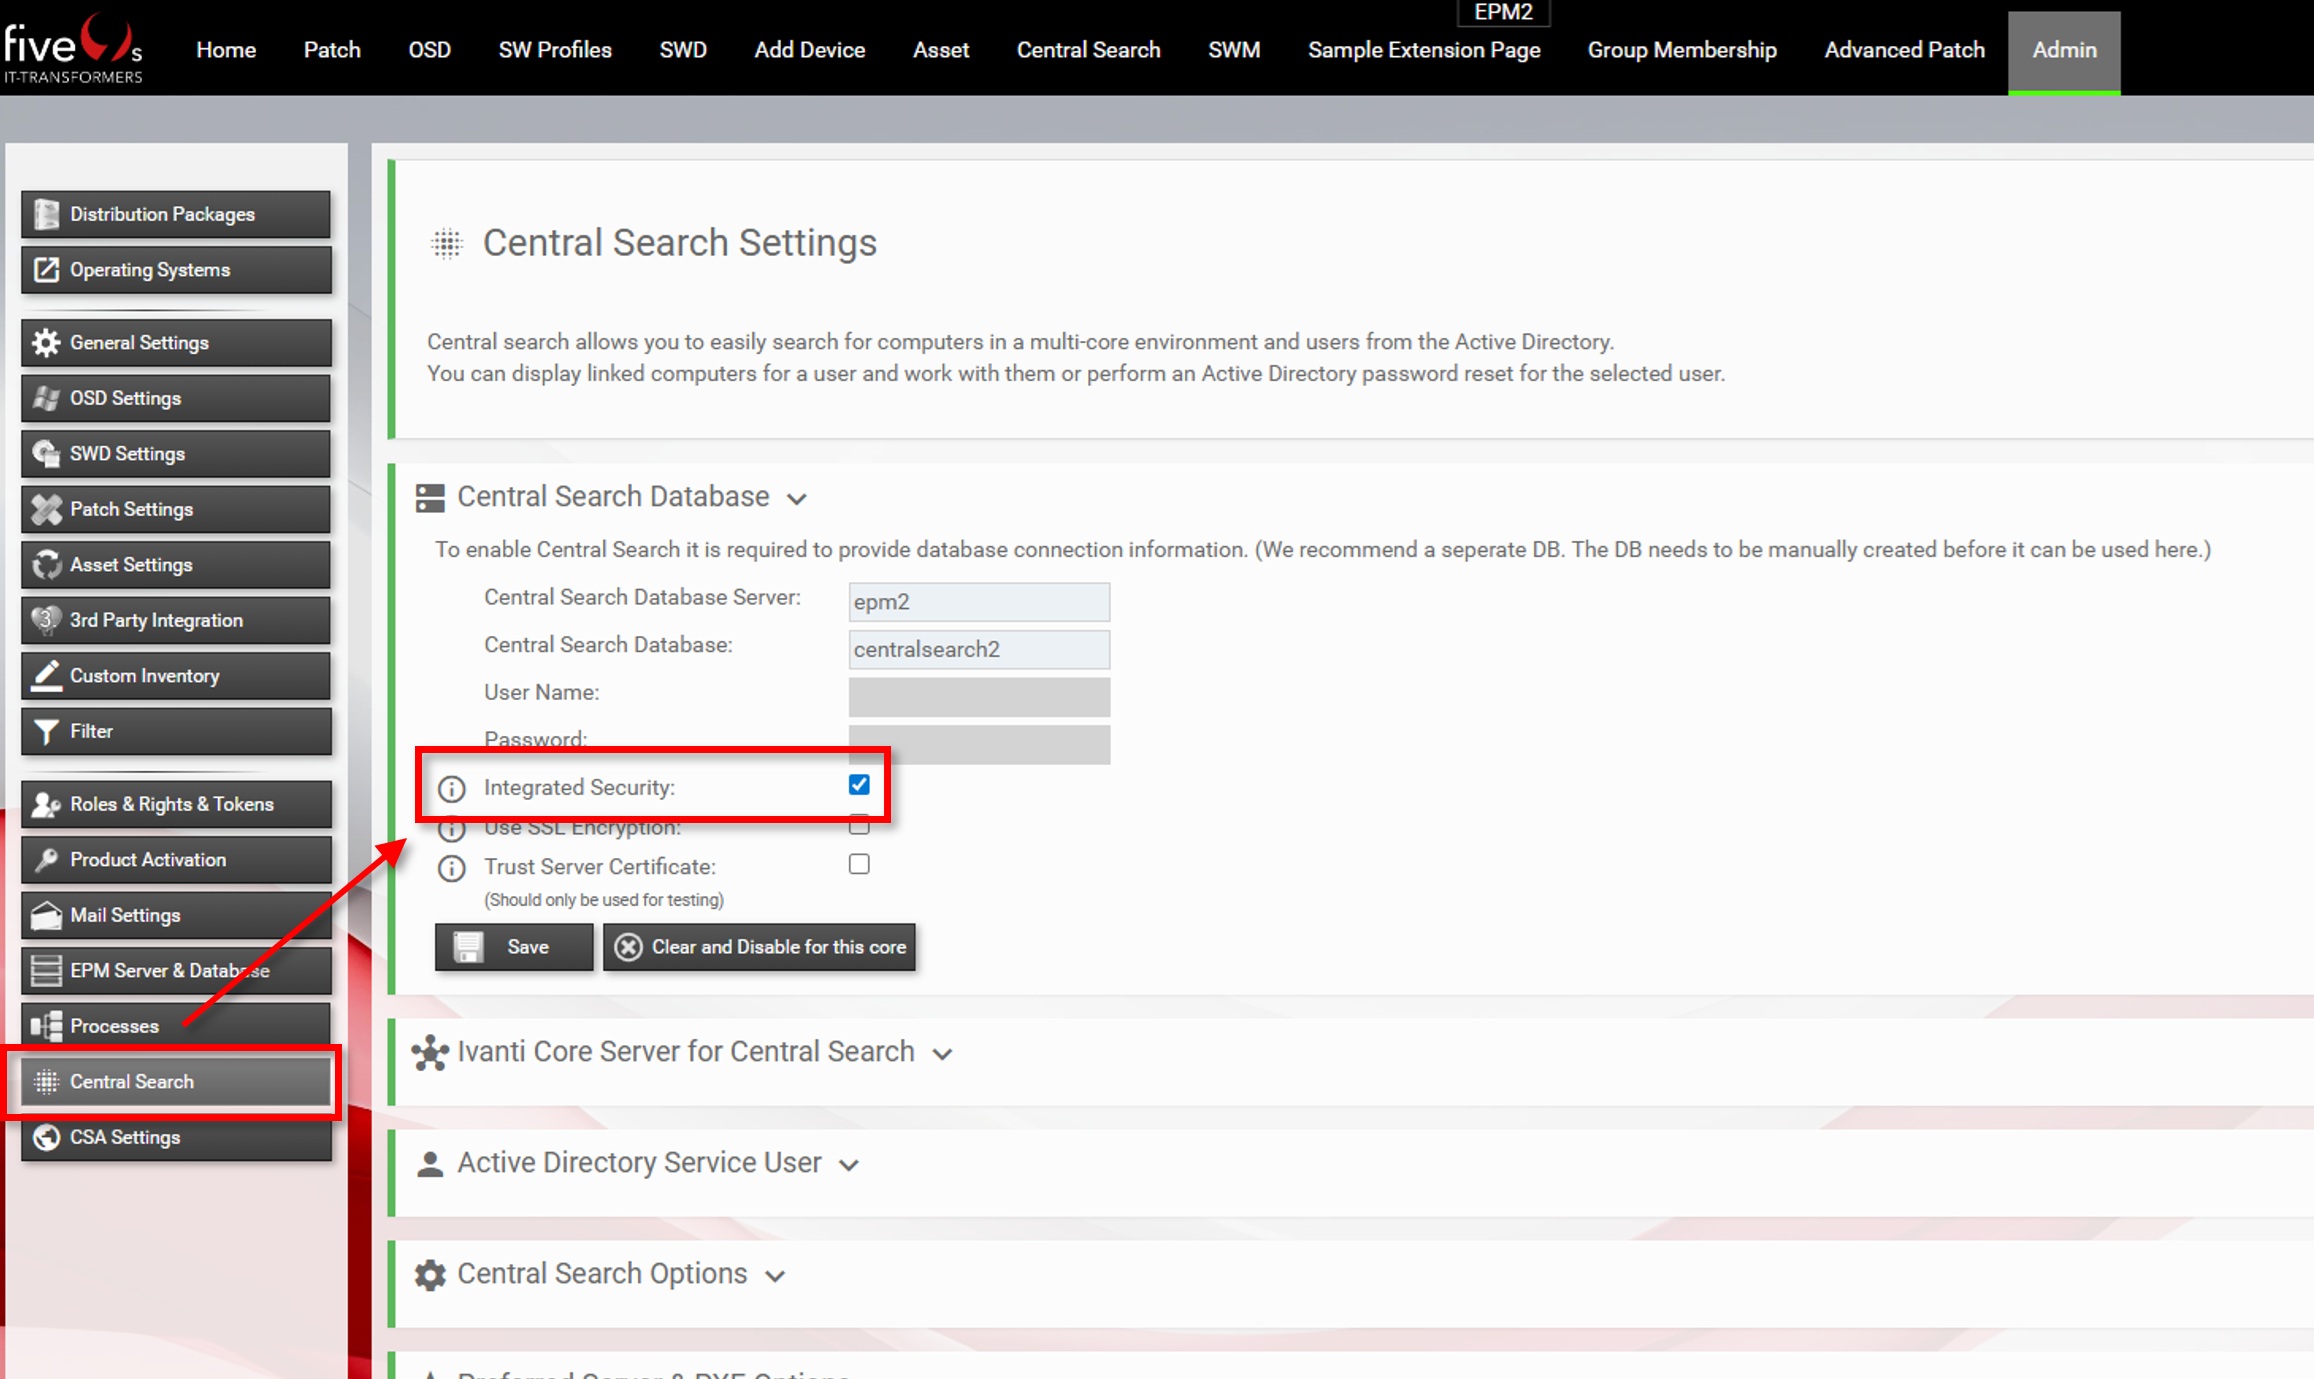Click the Ivanti Core Server section icon
Image resolution: width=2314 pixels, height=1379 pixels.
tap(430, 1053)
